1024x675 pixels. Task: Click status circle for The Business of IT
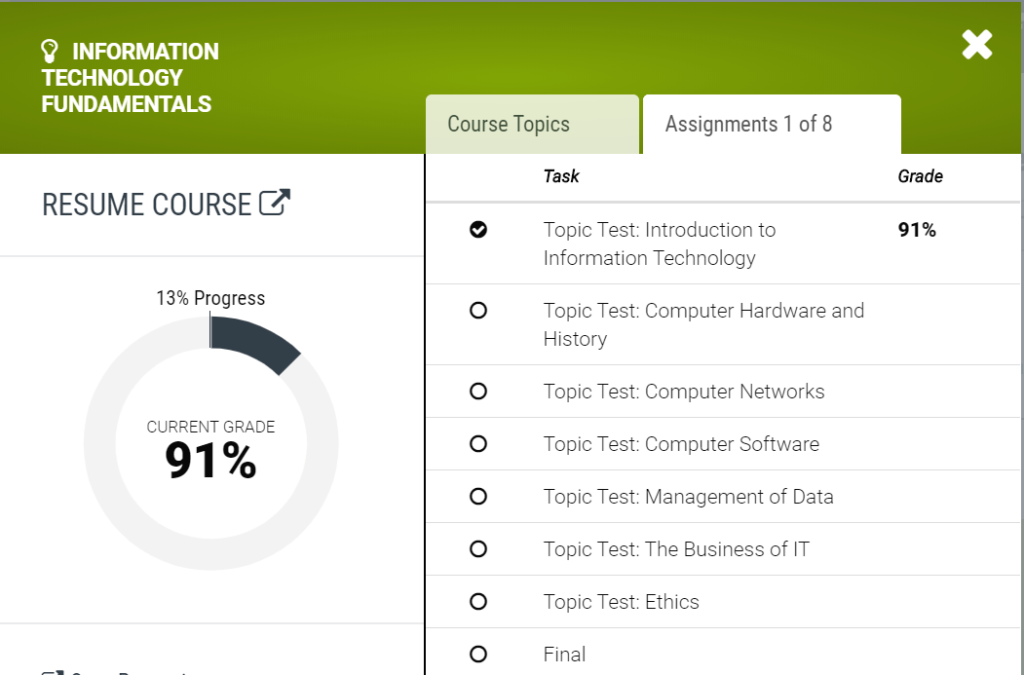coord(478,549)
